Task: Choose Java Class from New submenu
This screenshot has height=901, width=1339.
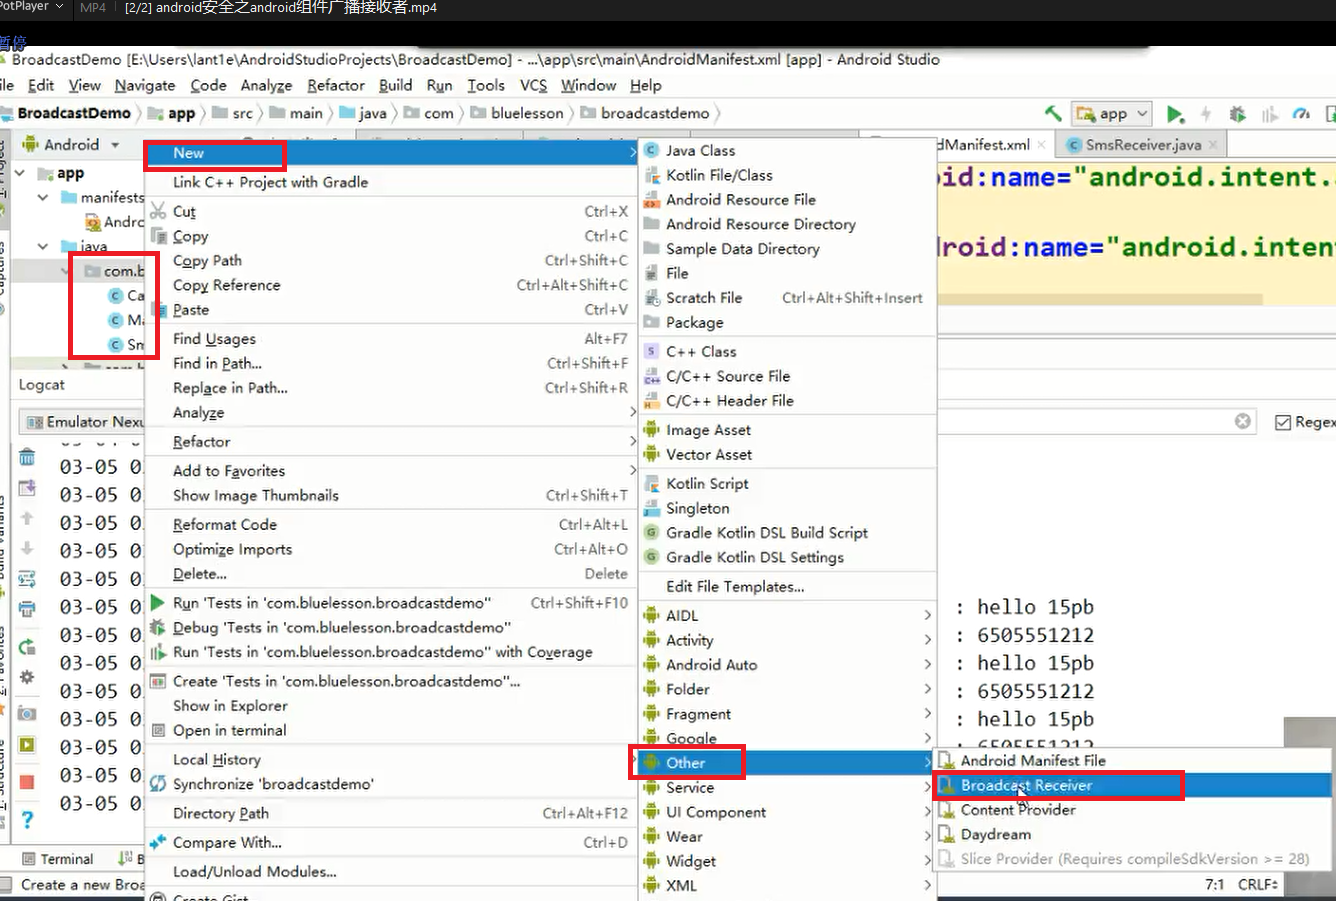Action: pos(787,150)
